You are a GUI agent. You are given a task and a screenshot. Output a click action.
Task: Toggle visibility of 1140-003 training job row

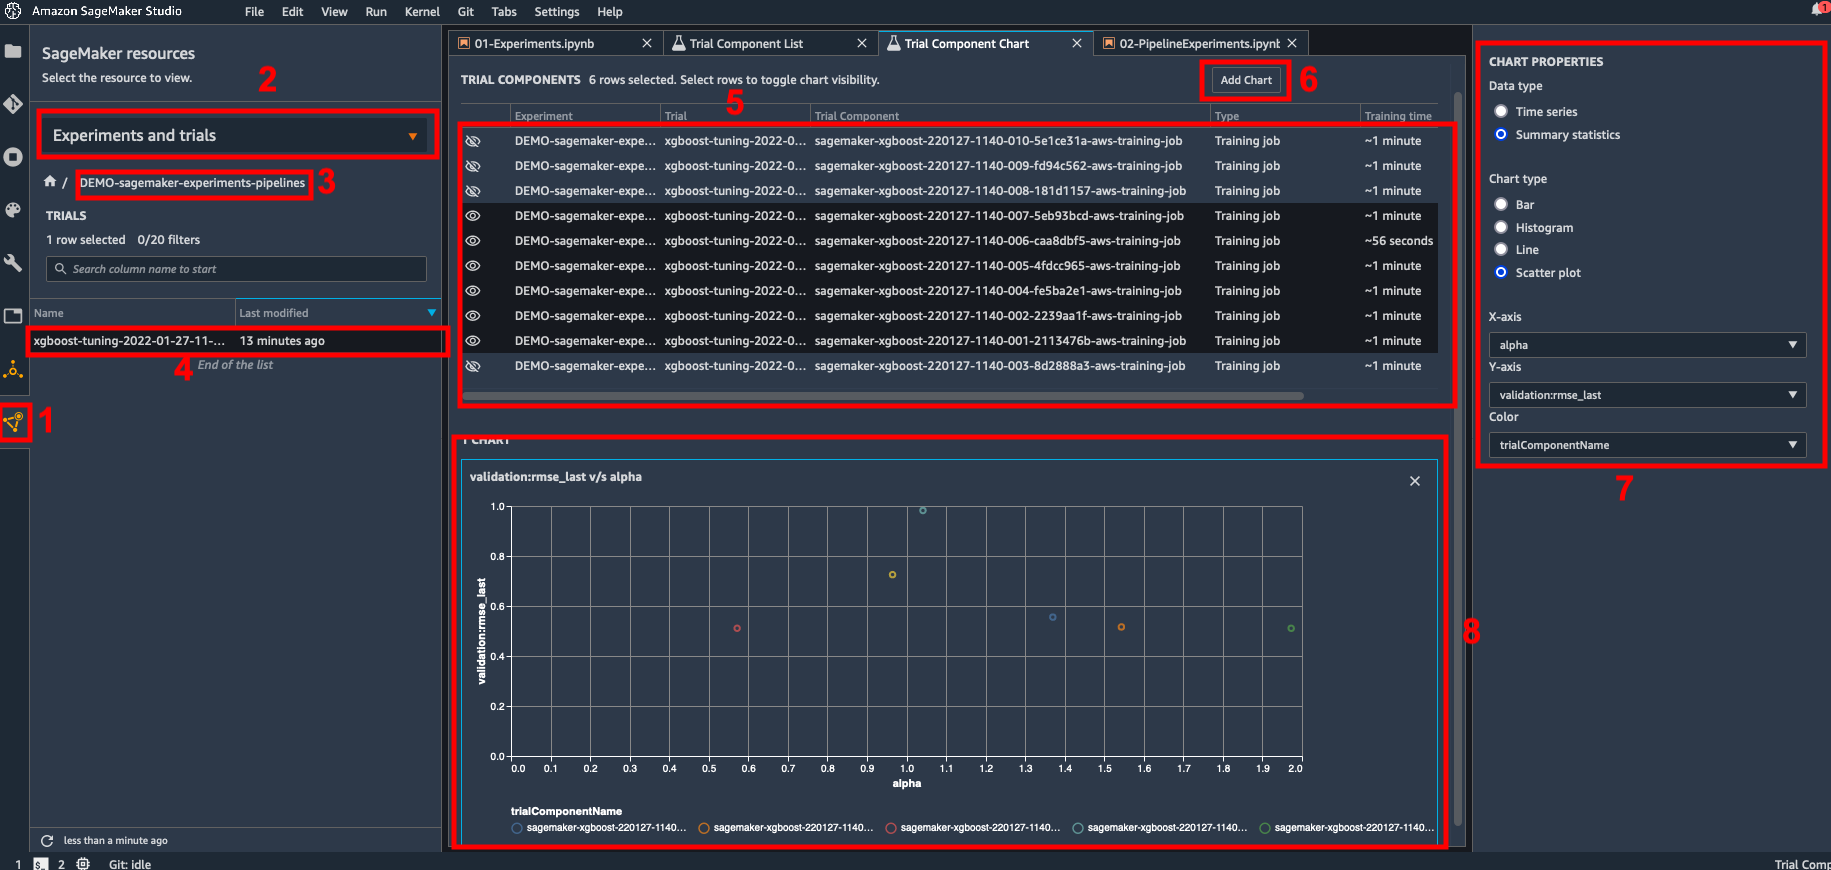point(473,366)
